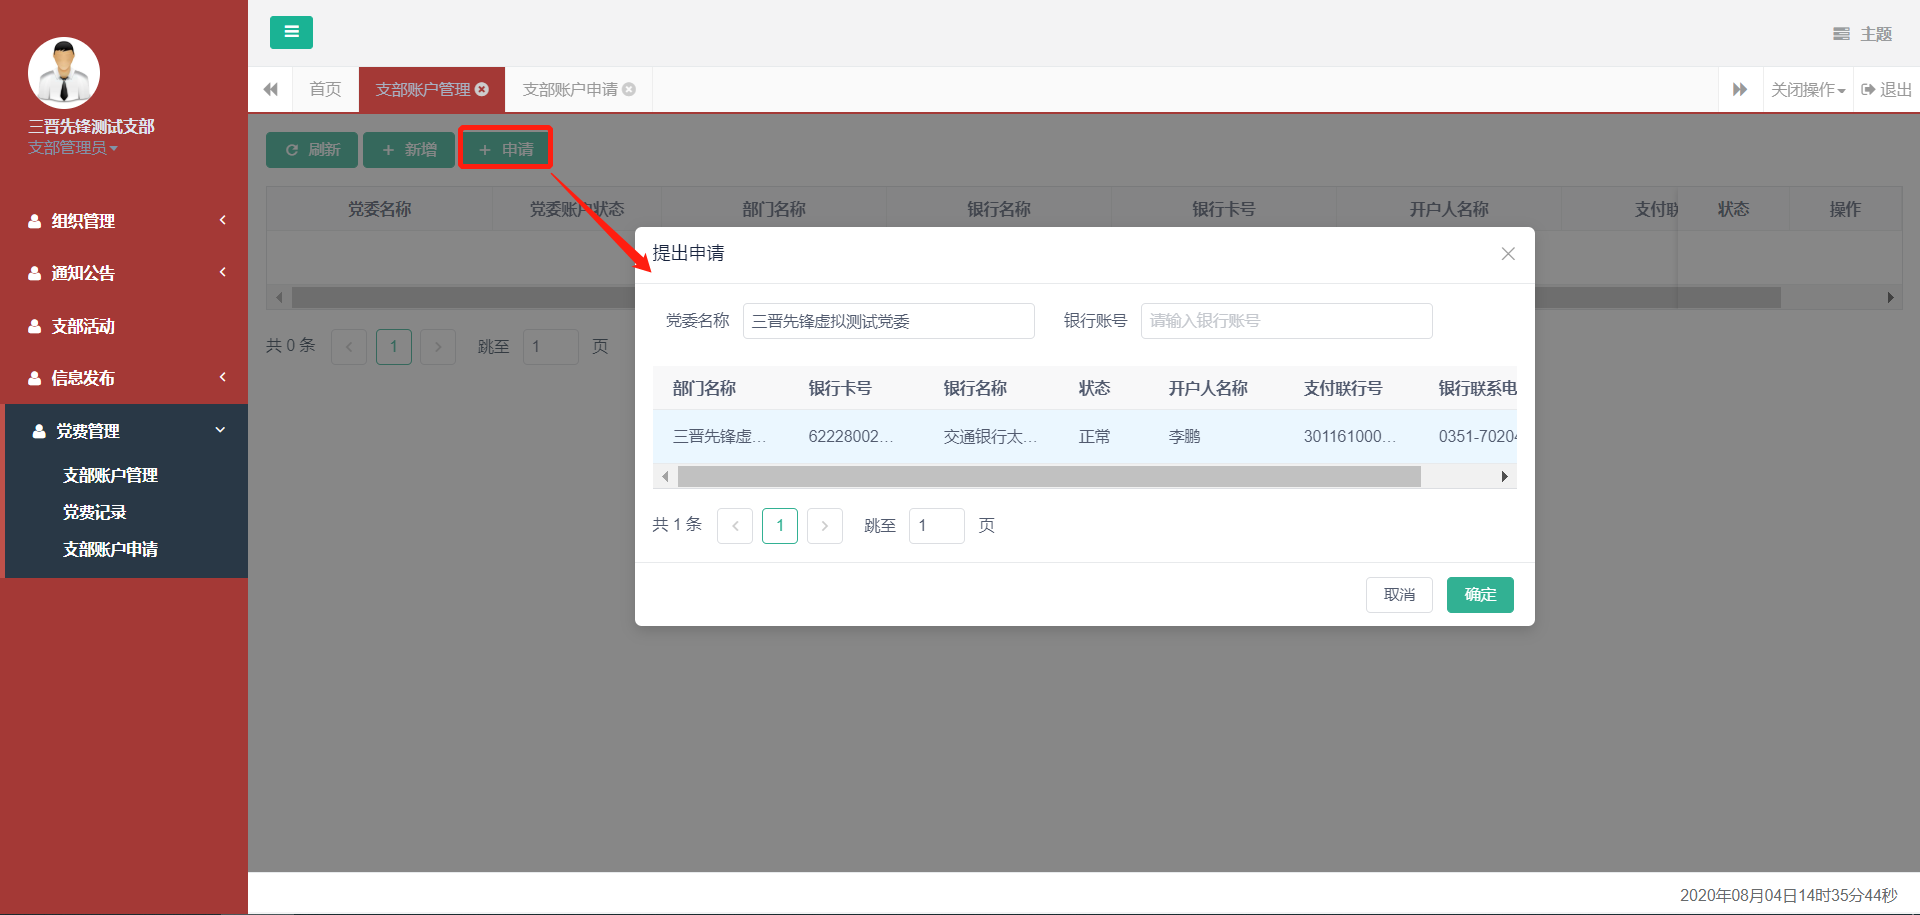Open the 主题 theme settings
The height and width of the screenshot is (915, 1920).
(1862, 34)
